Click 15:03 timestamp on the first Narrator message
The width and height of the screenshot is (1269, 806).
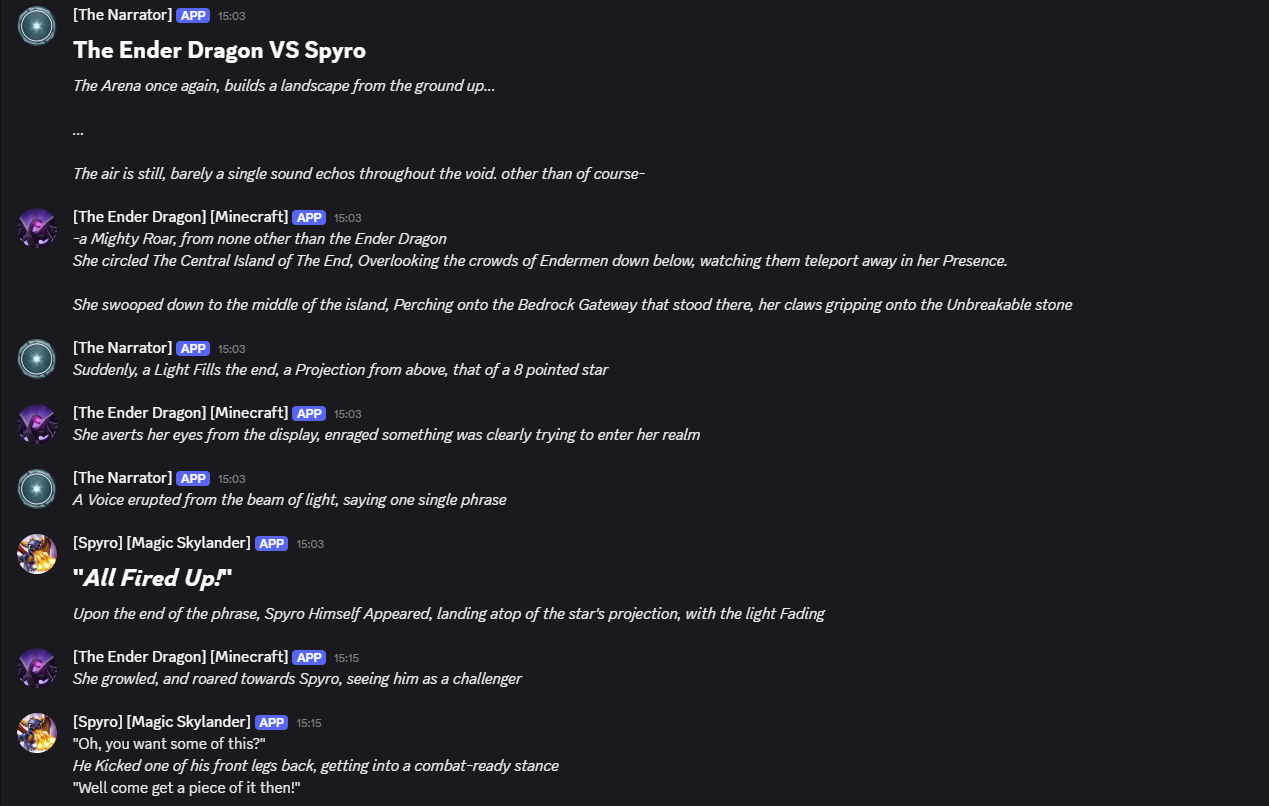(232, 16)
